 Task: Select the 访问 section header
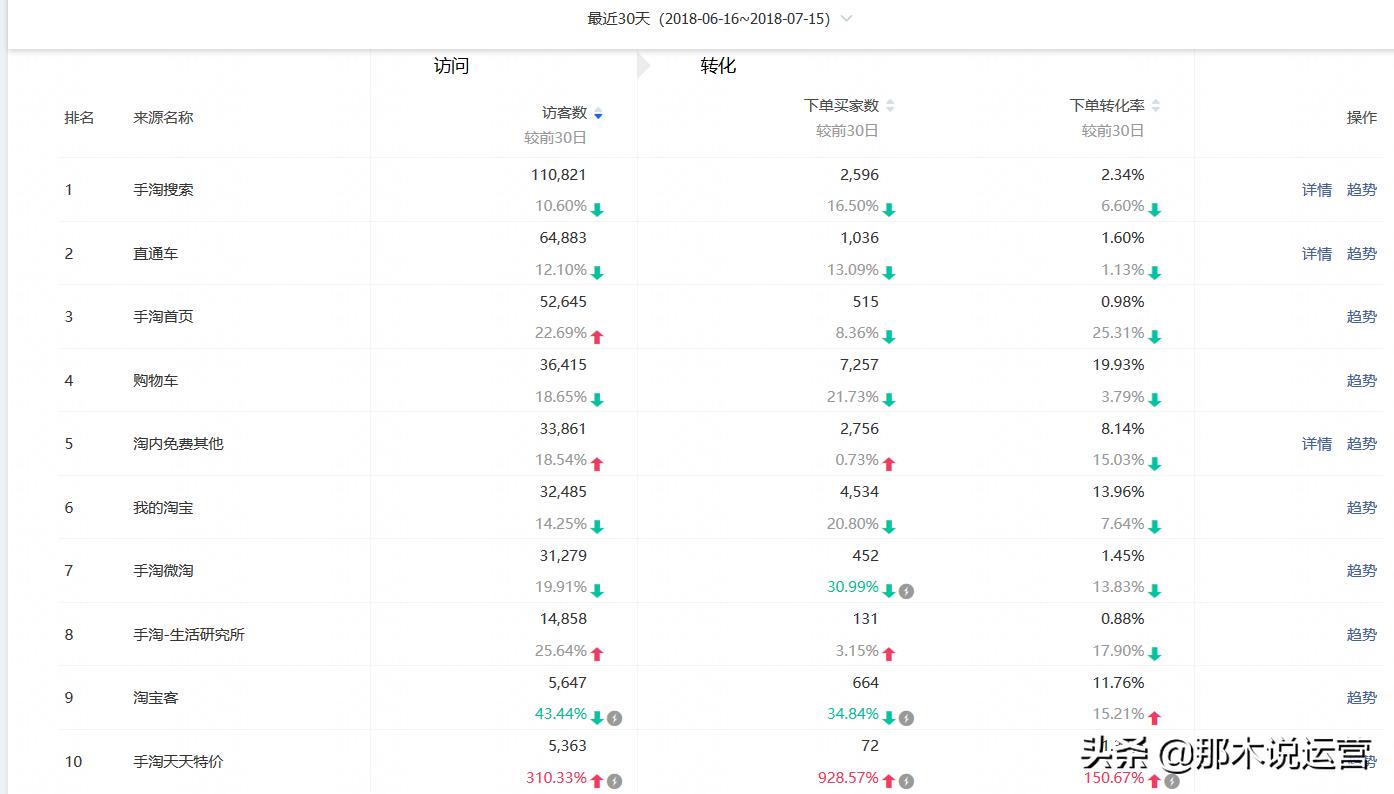click(451, 66)
